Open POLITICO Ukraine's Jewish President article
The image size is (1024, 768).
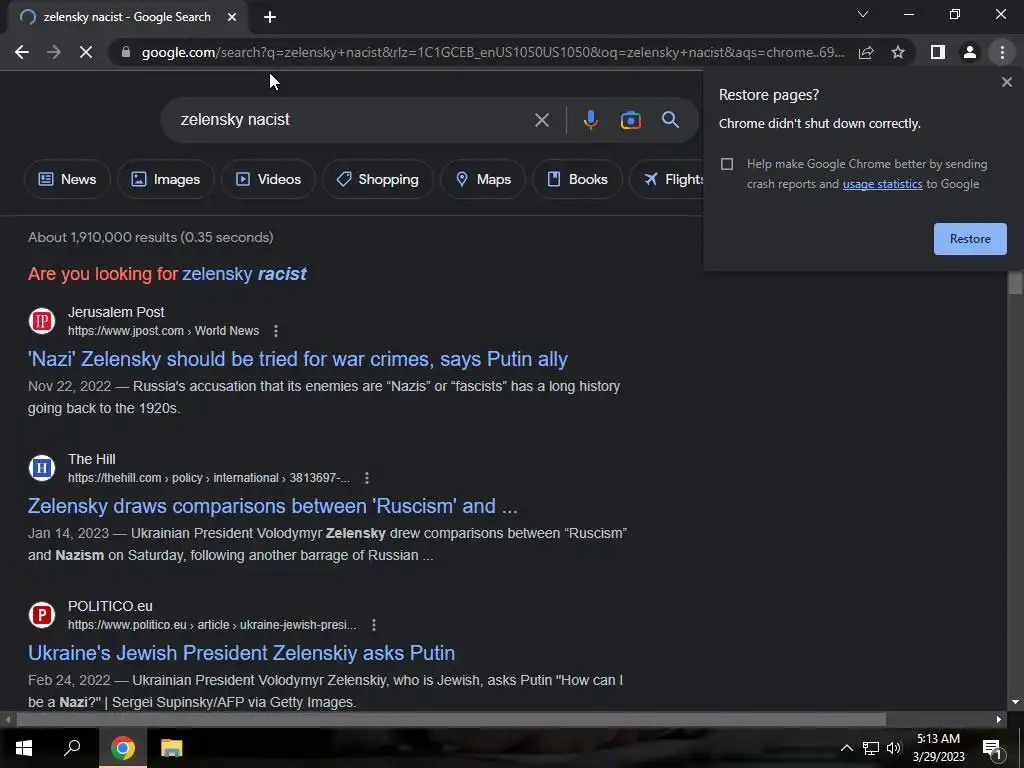point(242,653)
